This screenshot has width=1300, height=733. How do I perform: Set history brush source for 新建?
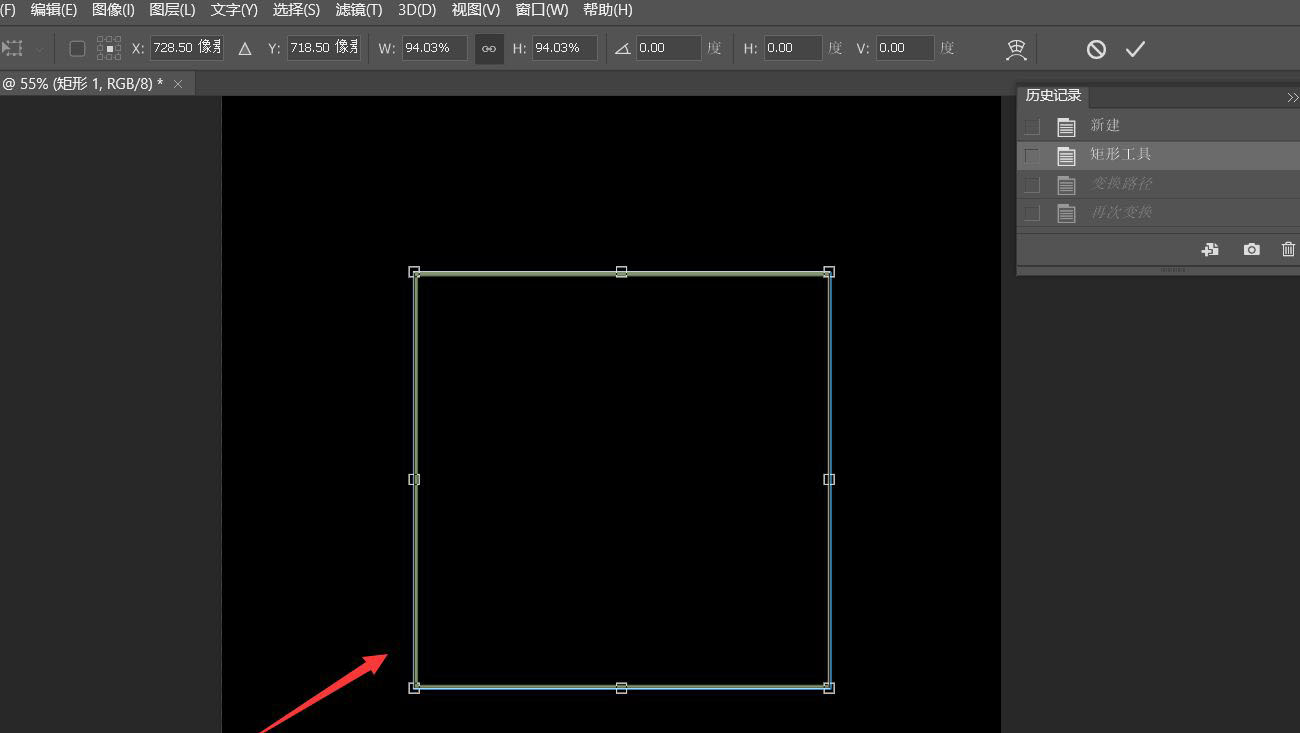click(x=1032, y=127)
